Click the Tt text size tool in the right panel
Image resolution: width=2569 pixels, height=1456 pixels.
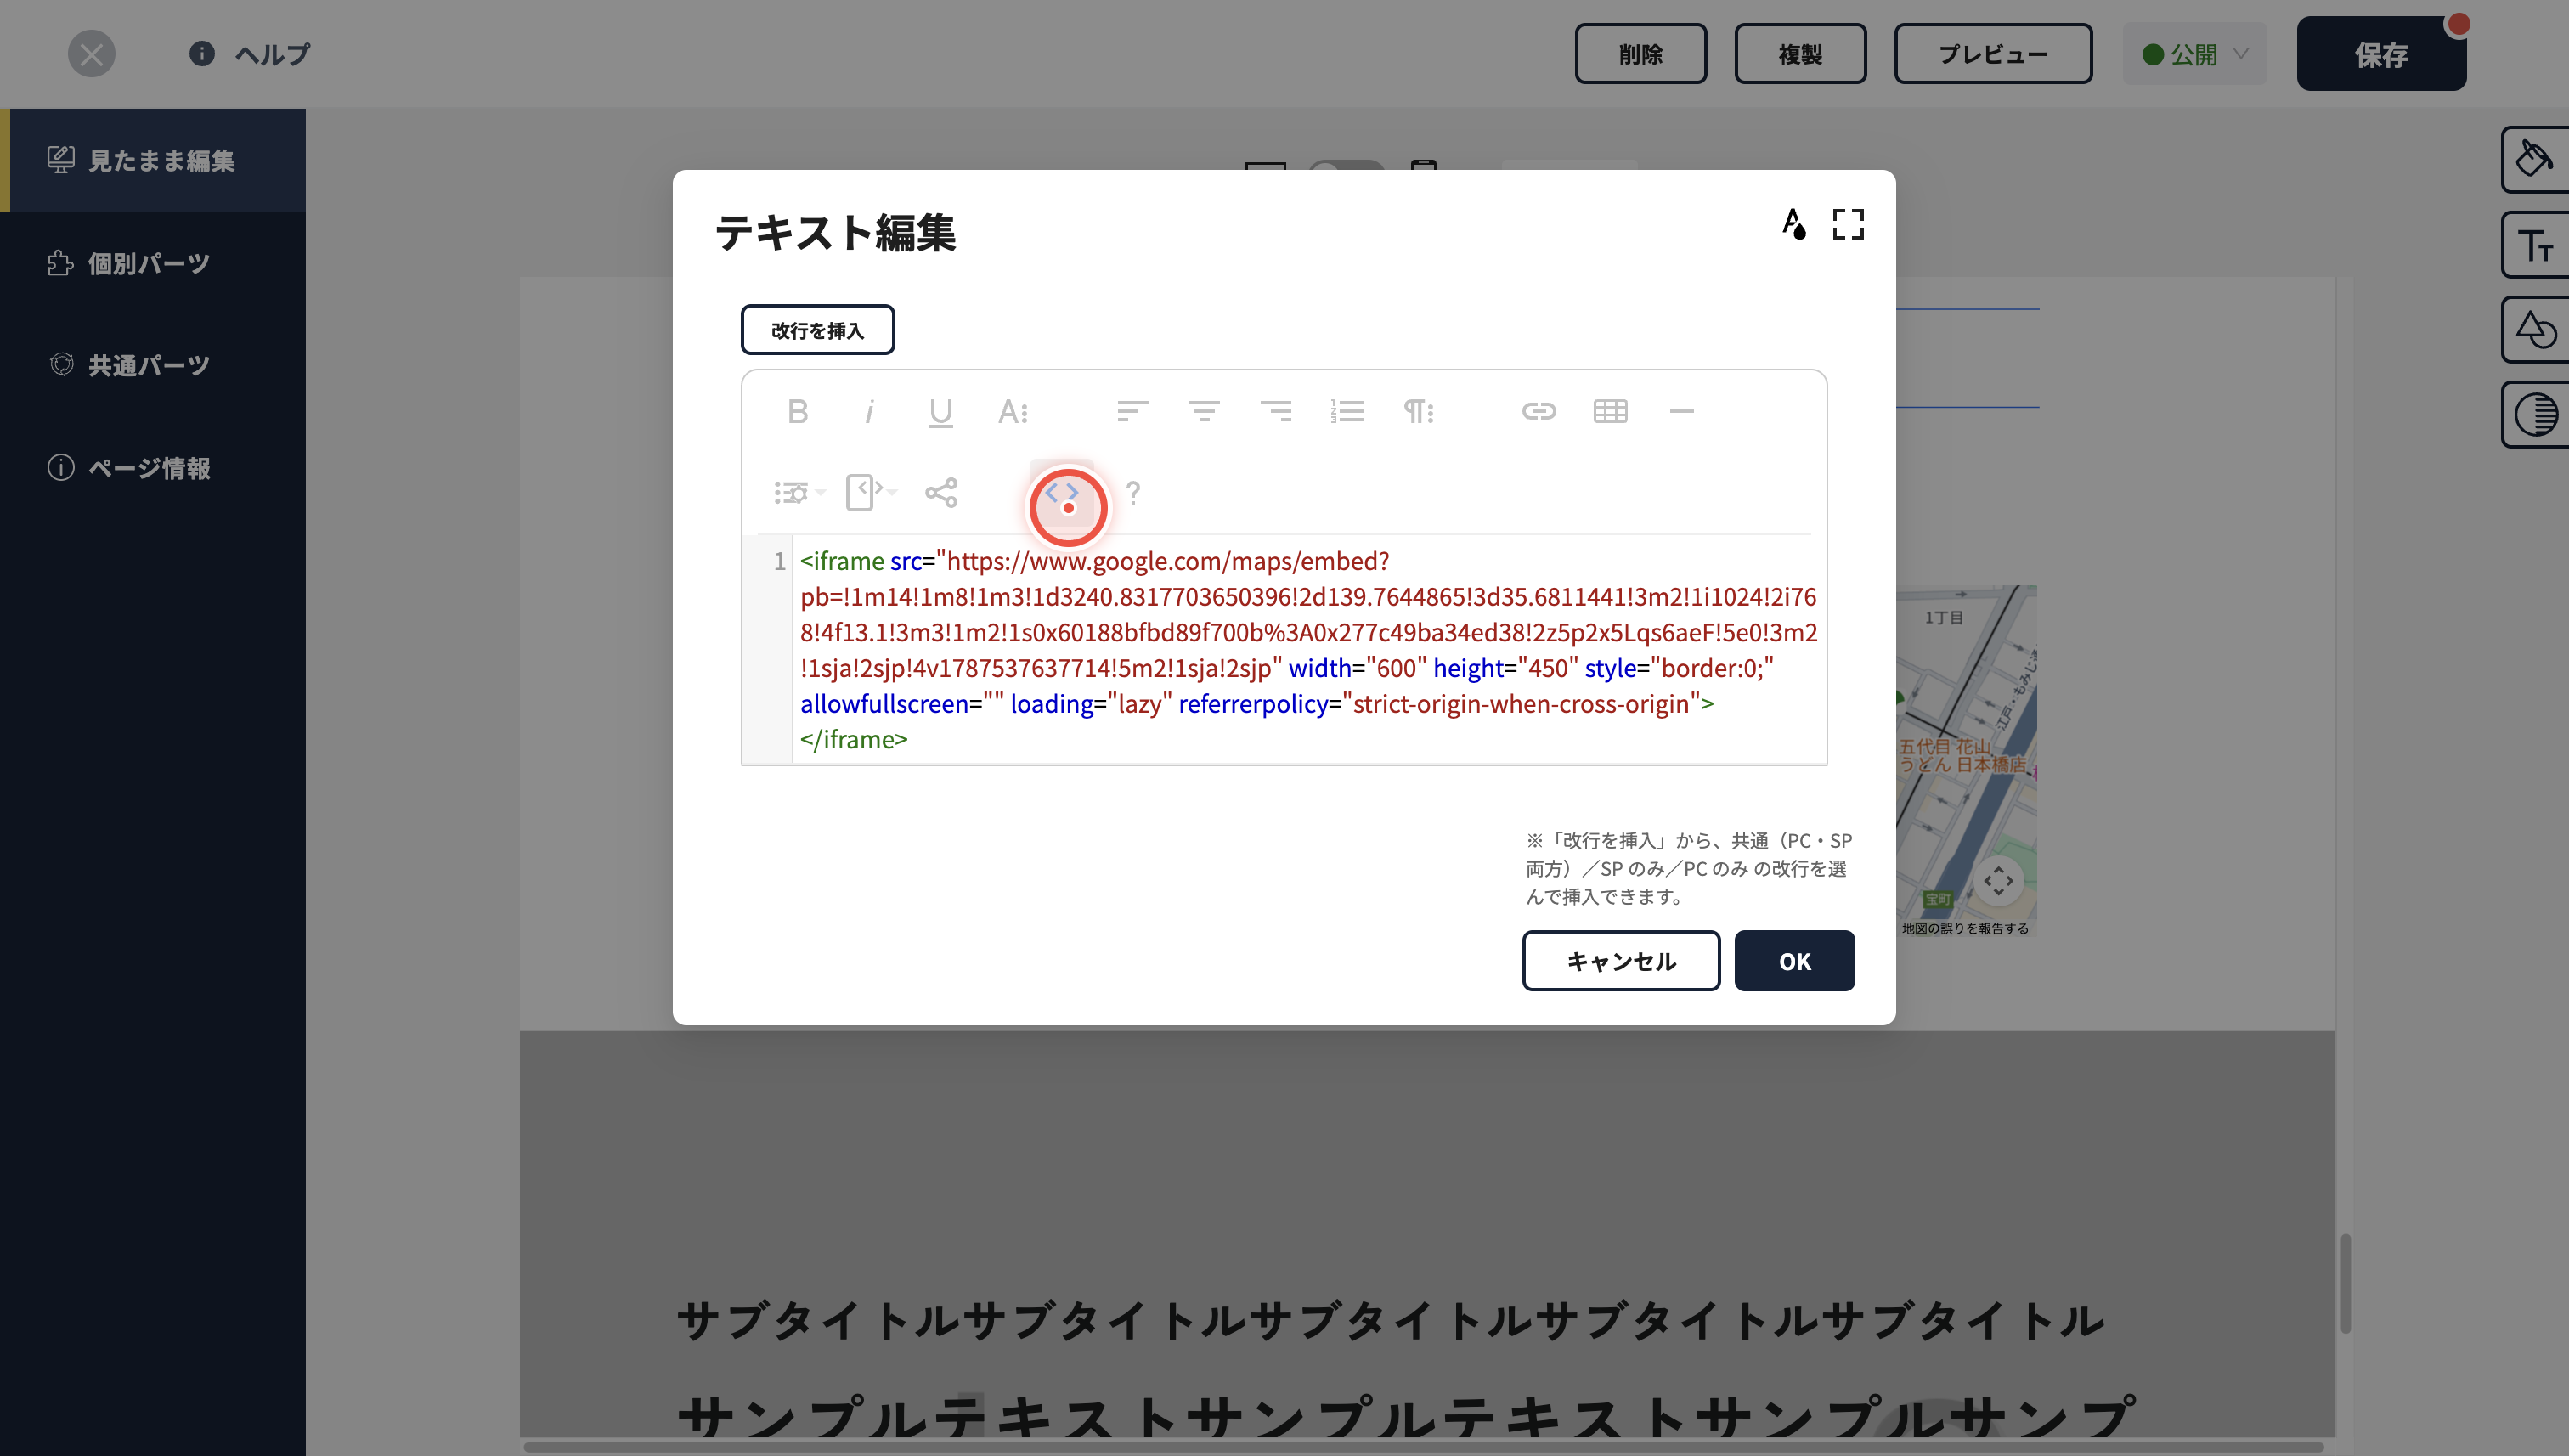[x=2535, y=244]
